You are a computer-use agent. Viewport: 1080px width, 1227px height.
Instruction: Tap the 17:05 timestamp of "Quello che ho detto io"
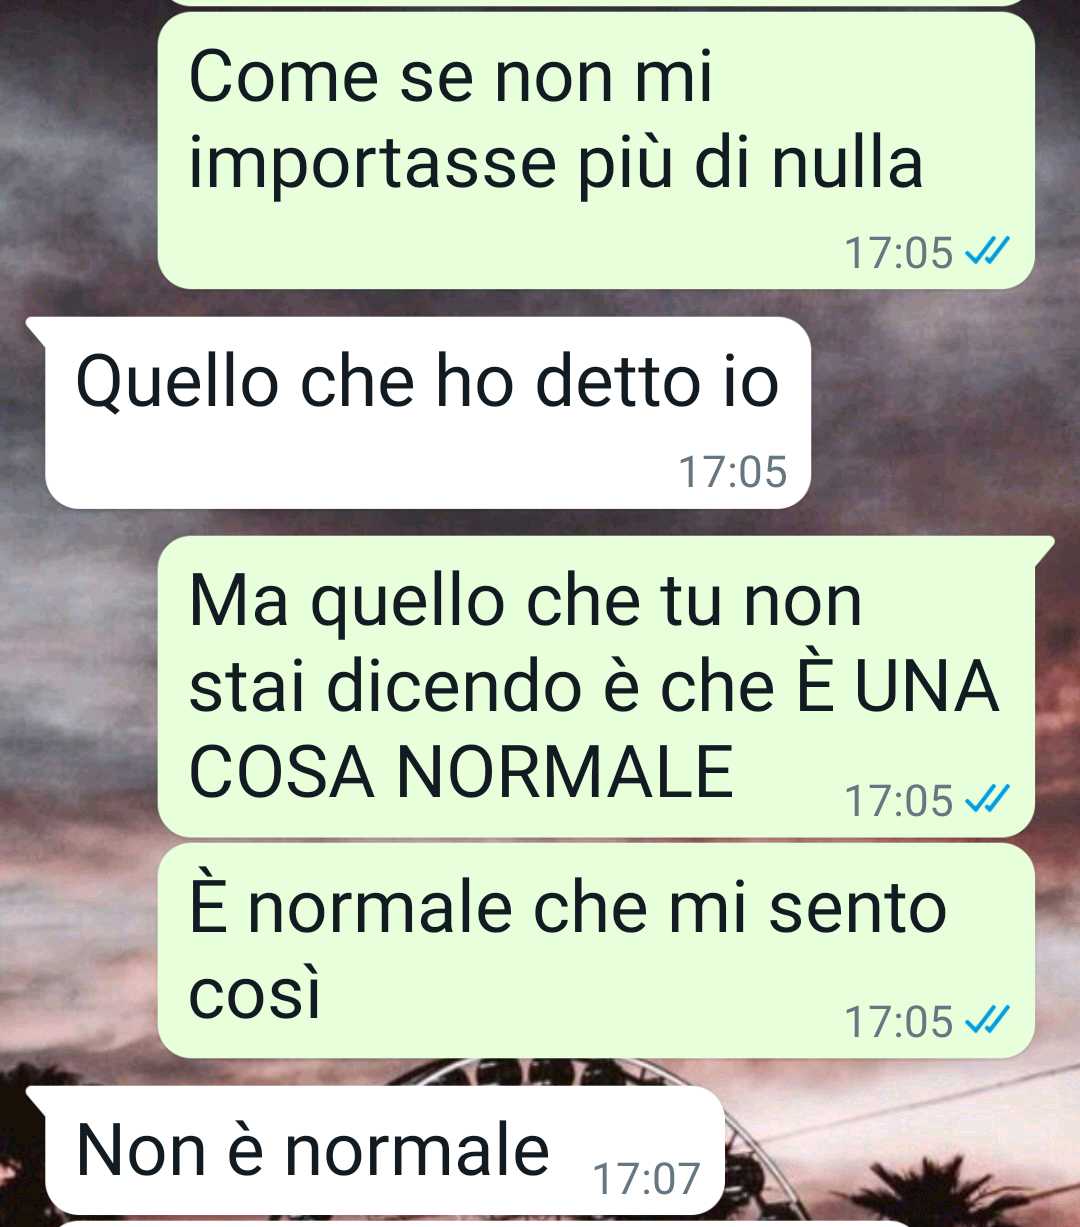coord(733,471)
